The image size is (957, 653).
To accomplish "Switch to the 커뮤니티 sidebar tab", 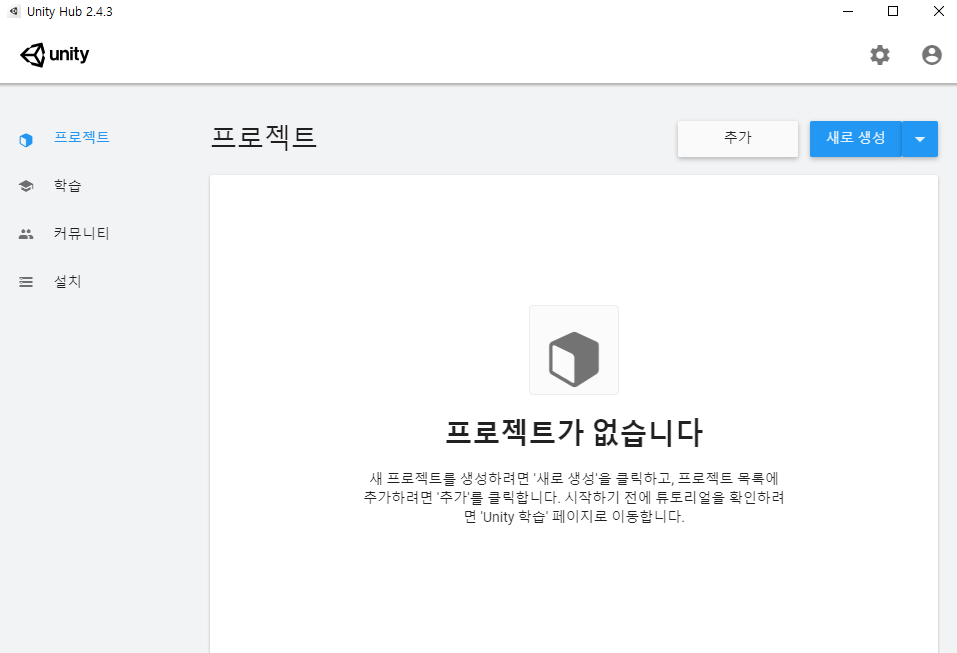I will click(x=81, y=233).
